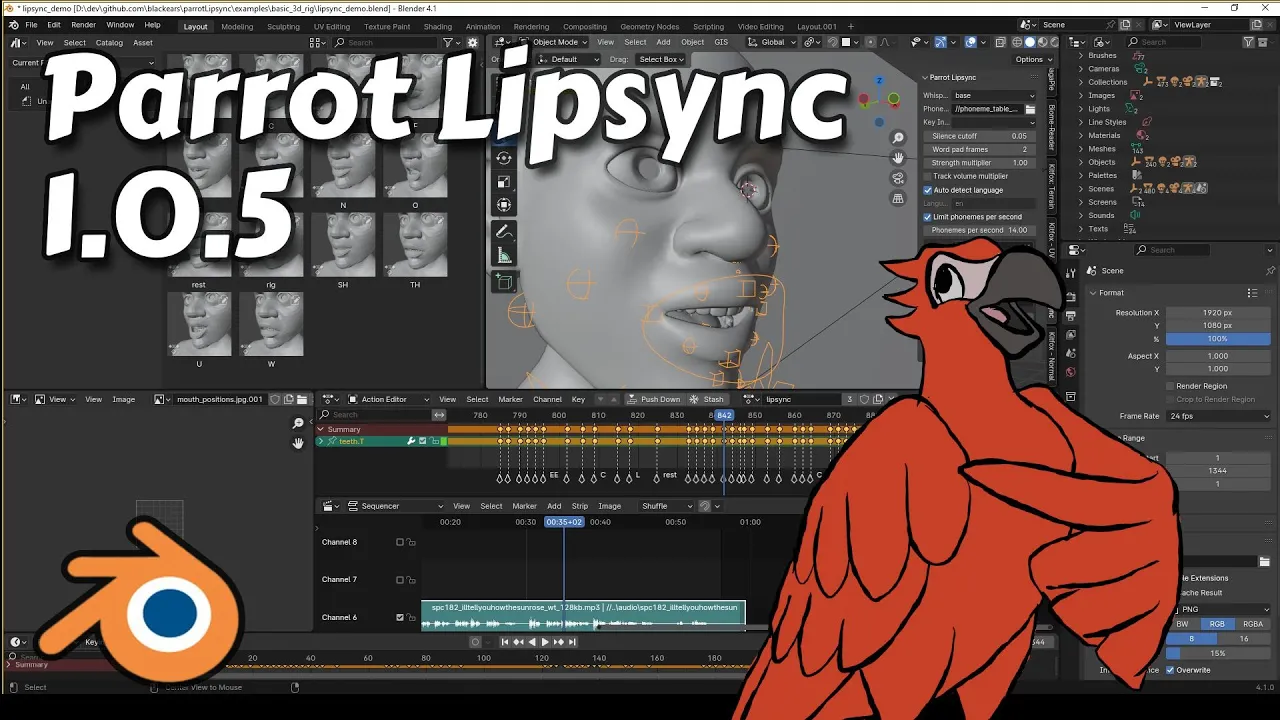Open Action Editor mode dropdown
The height and width of the screenshot is (720, 1280).
coord(390,399)
